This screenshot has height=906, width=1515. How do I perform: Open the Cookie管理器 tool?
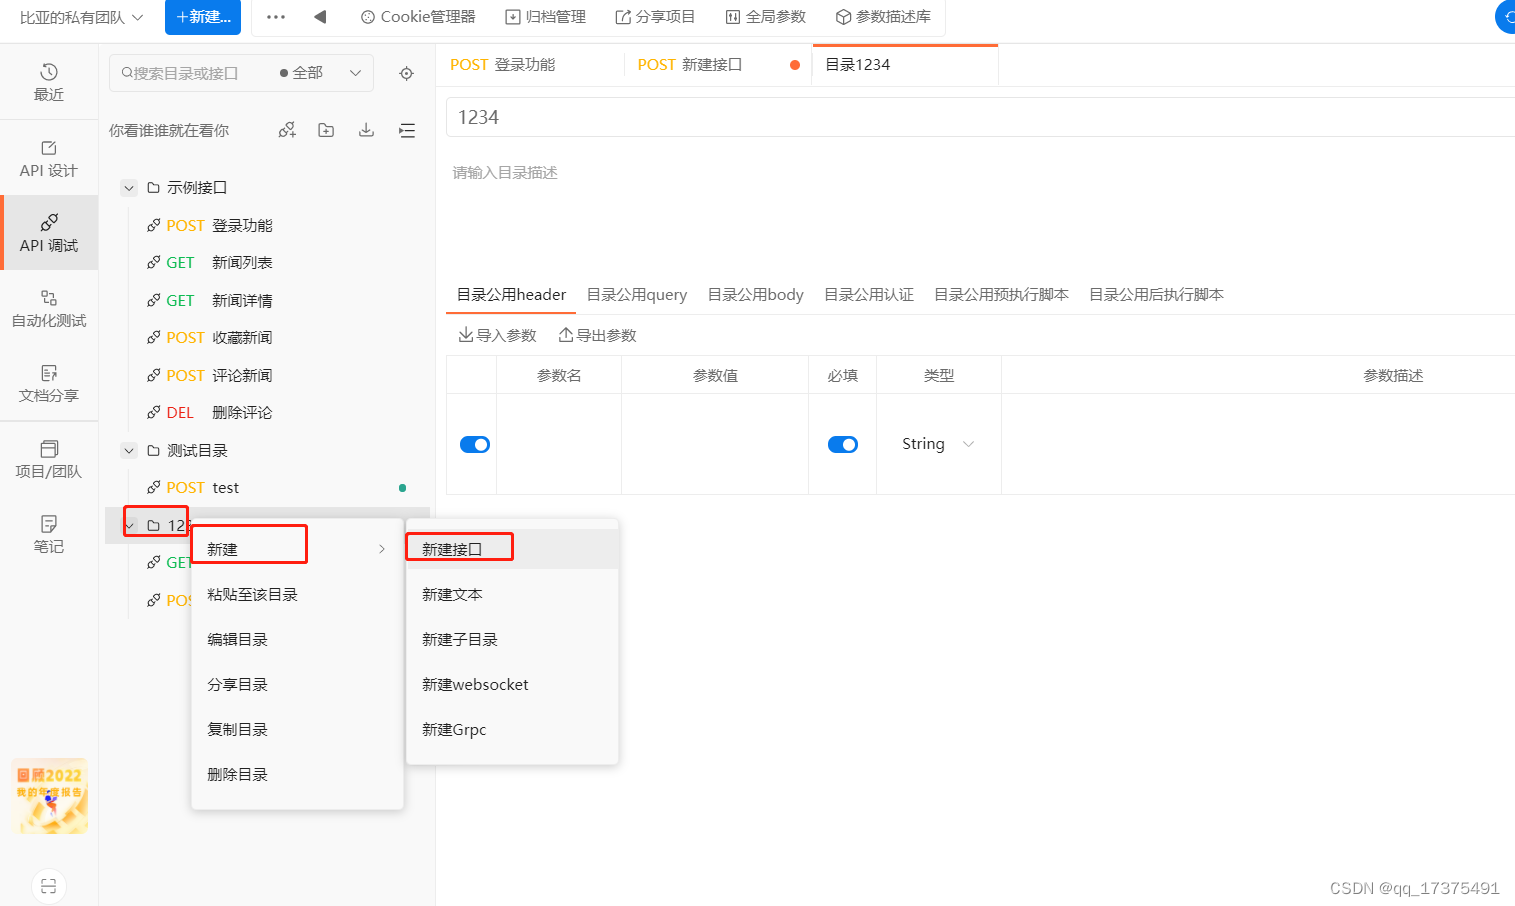pos(417,16)
